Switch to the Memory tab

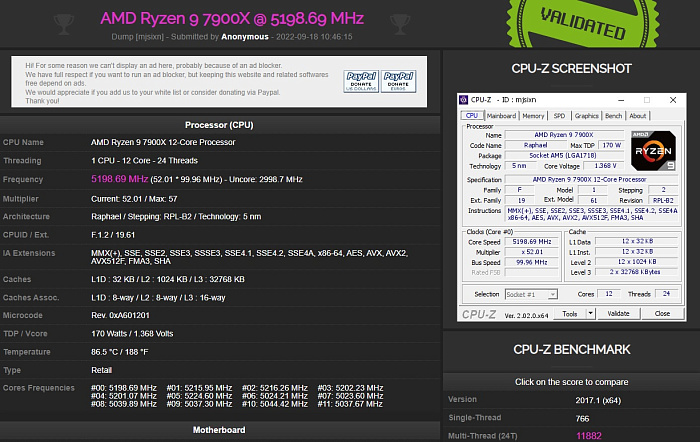coord(533,116)
